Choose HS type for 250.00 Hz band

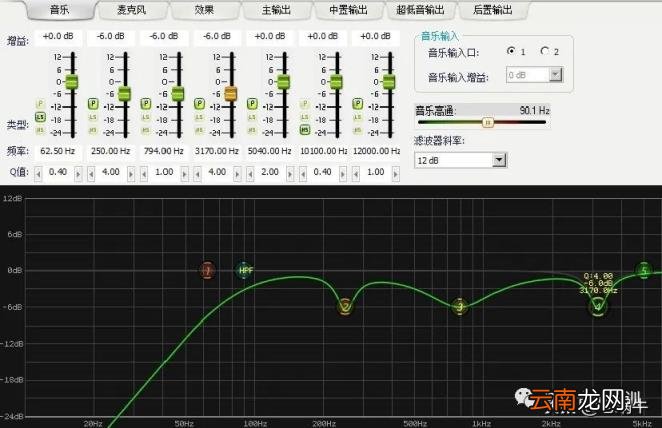93,130
